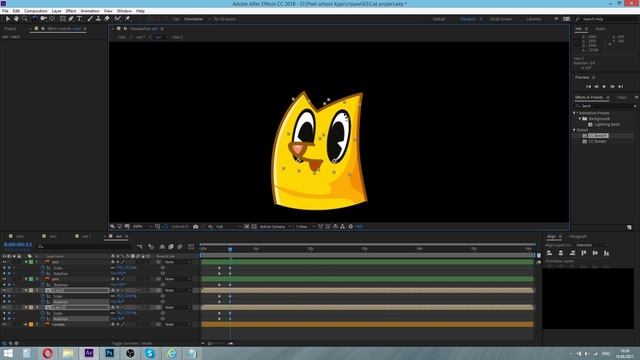Screen dimensions: 640x360
Task: Click Align Horizontal Center icon
Action: click(561, 253)
